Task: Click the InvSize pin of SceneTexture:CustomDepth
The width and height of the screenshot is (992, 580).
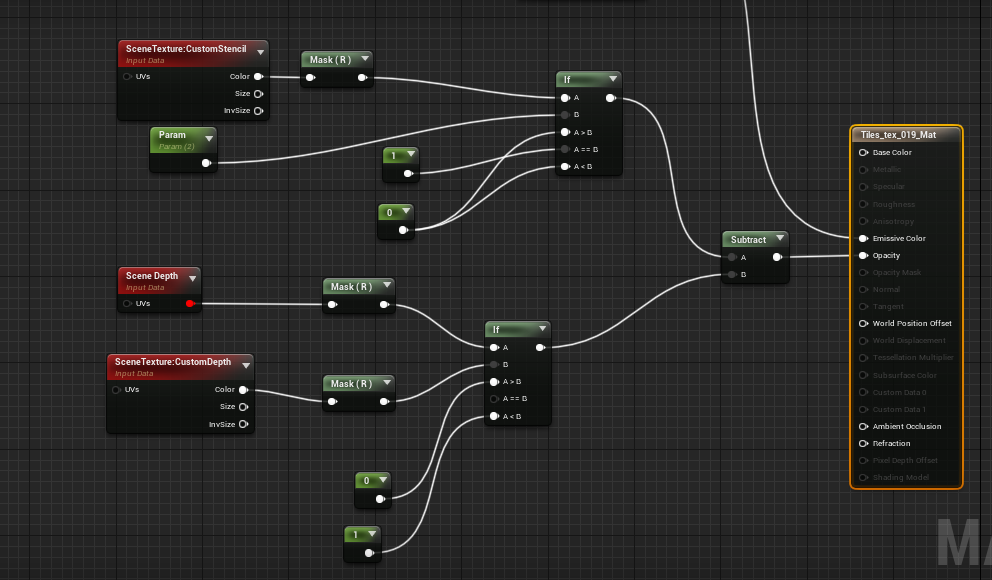Action: point(243,424)
